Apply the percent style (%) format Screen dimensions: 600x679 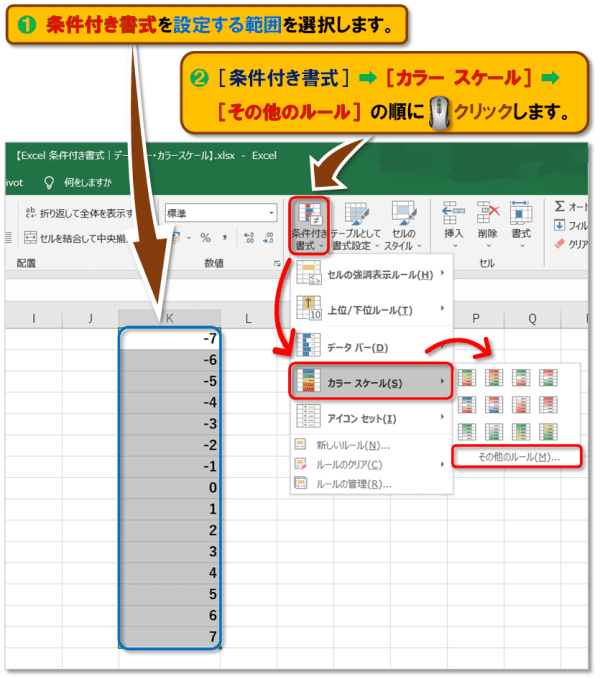coord(205,238)
